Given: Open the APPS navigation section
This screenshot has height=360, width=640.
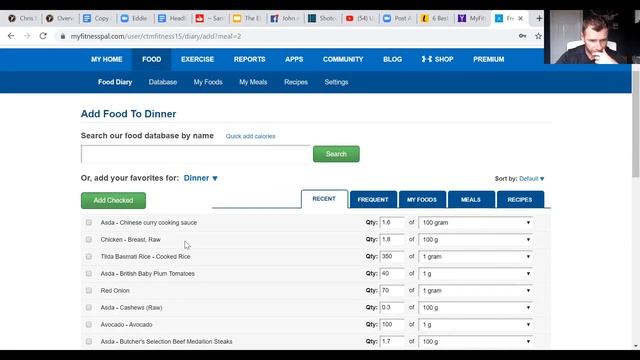Looking at the screenshot, I should click(294, 59).
